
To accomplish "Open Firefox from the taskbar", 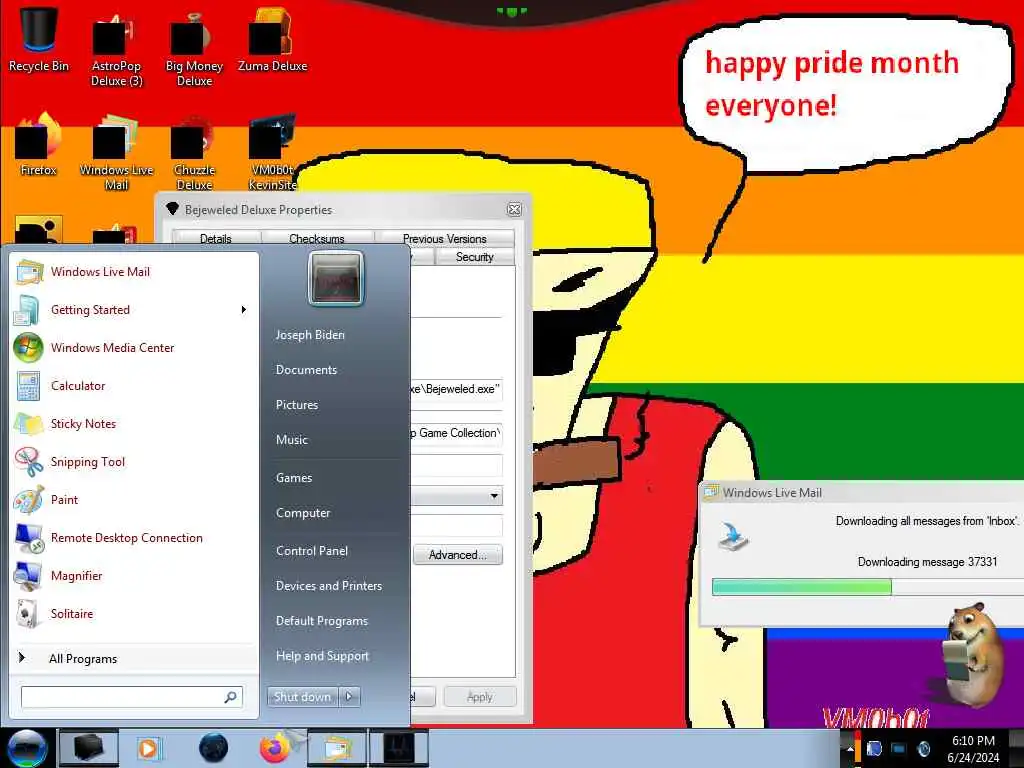I will coord(275,748).
